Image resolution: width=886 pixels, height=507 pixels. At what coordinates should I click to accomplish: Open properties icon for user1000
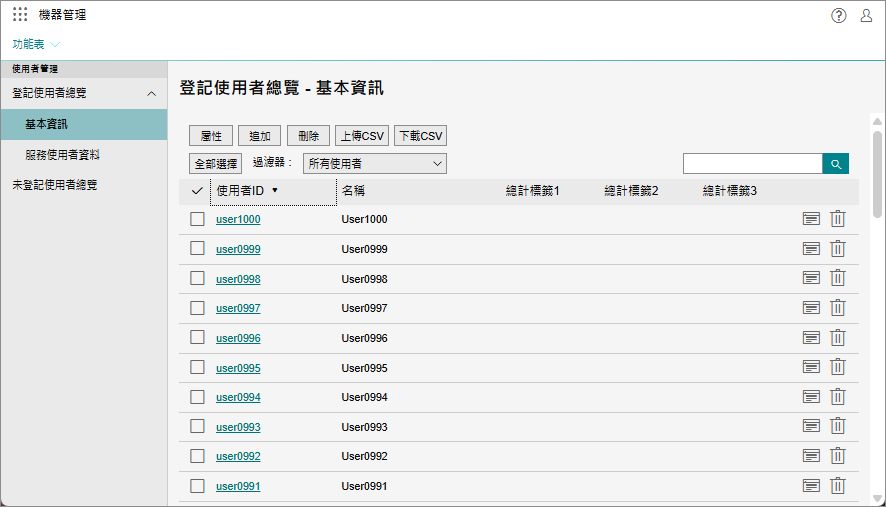pos(811,219)
